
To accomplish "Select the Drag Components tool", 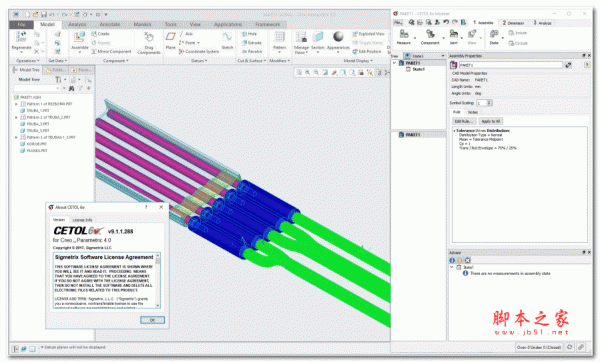I will coord(148,43).
